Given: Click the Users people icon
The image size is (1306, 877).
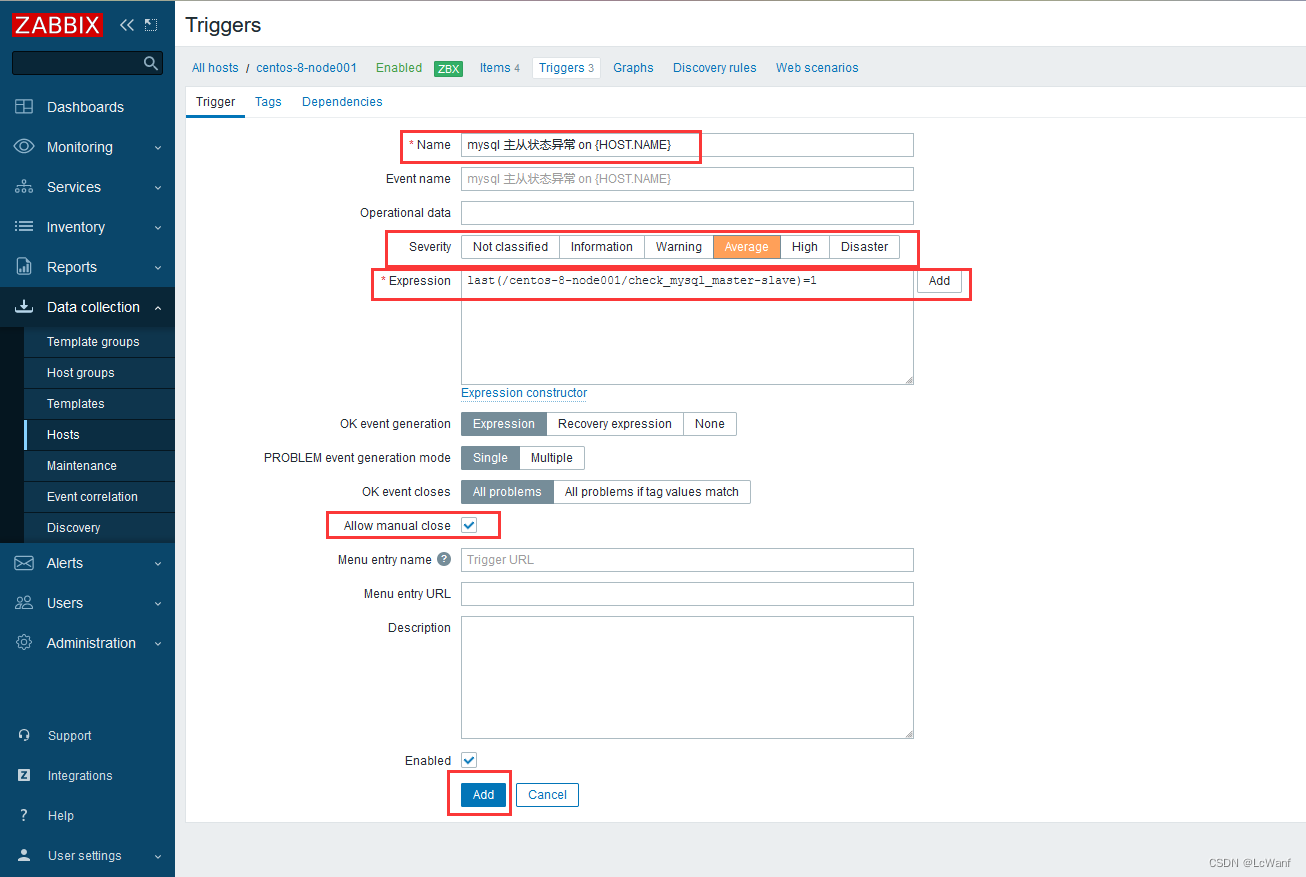Looking at the screenshot, I should coord(24,603).
